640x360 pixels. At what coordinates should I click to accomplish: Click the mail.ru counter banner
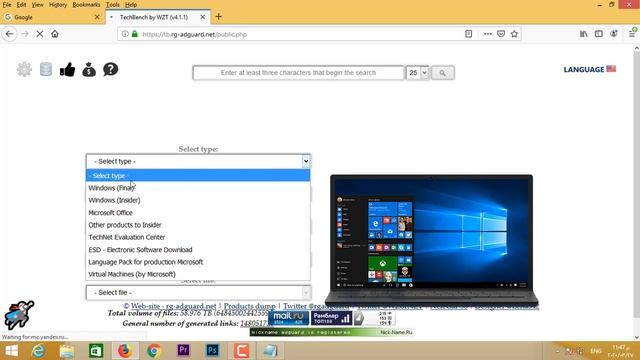point(289,318)
